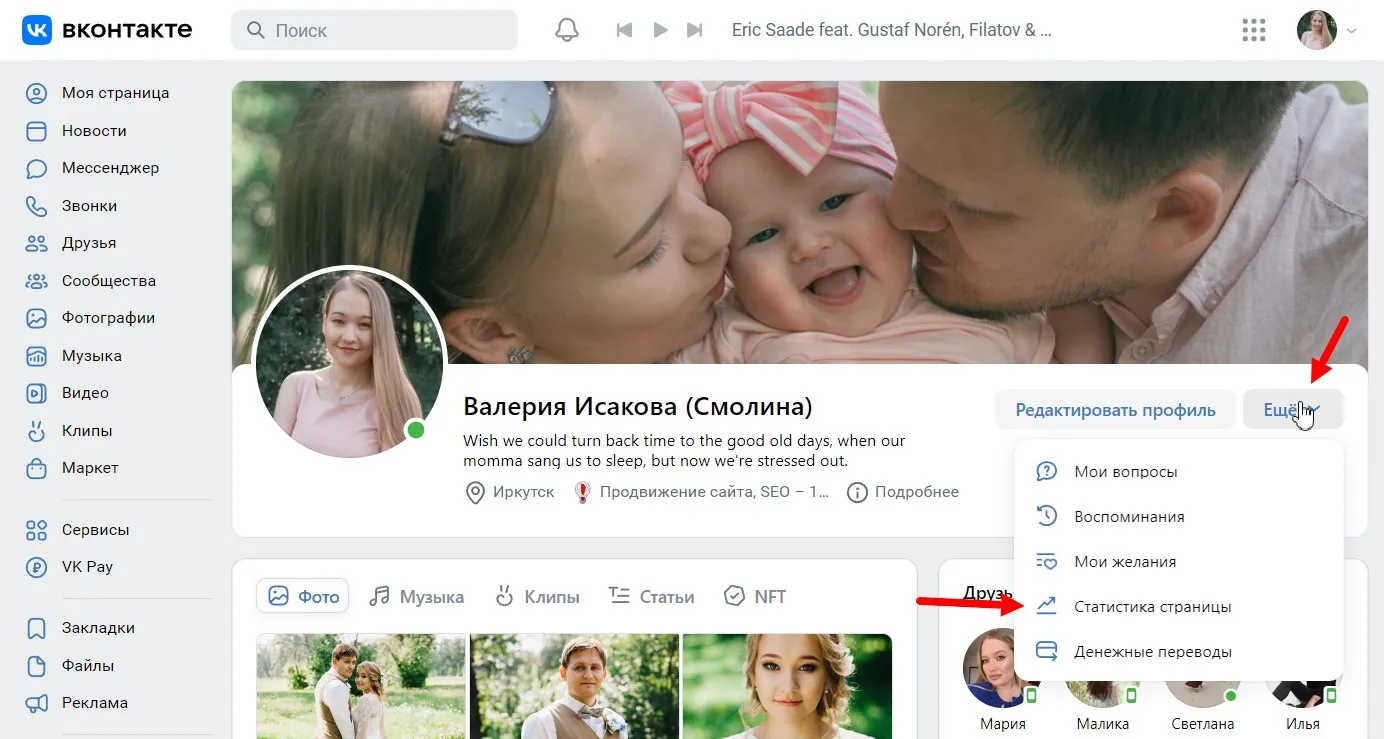Click the Музыка sidebar icon
The image size is (1384, 739).
37,356
